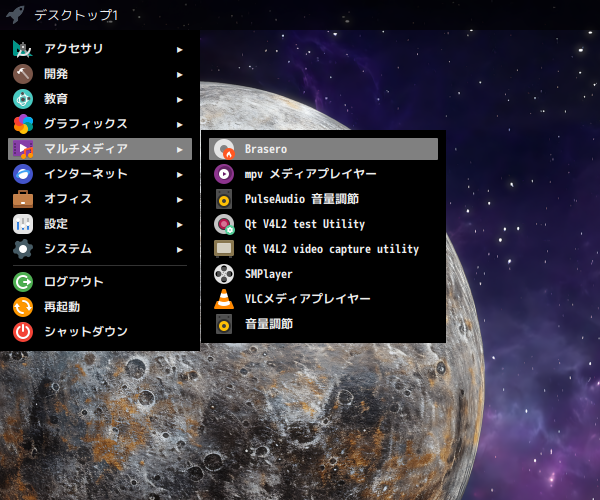The width and height of the screenshot is (600, 500).
Task: Expand the グラフィックス submenu arrow
Action: (x=179, y=125)
